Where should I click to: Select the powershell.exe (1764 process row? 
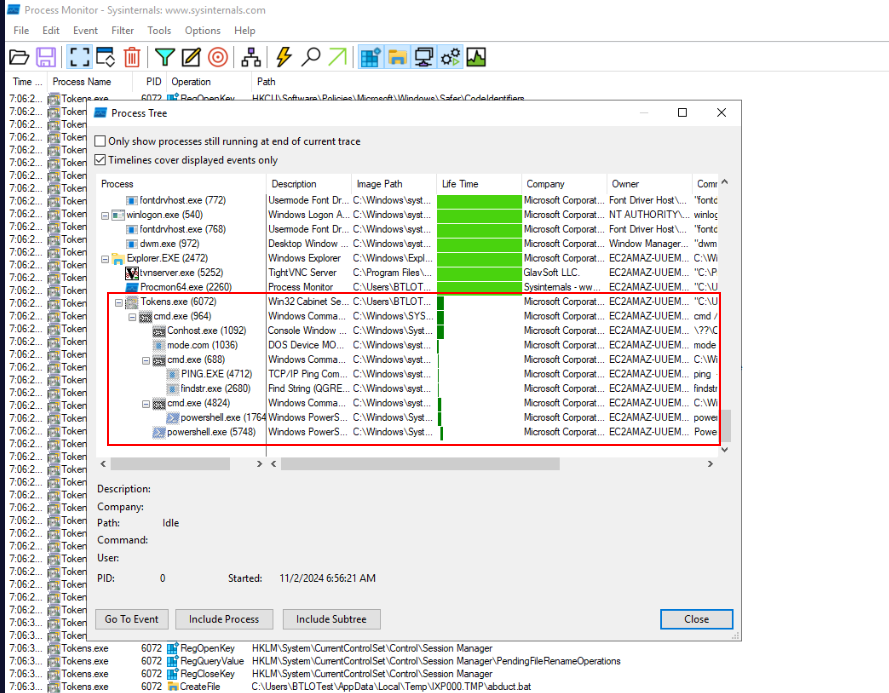pos(216,418)
